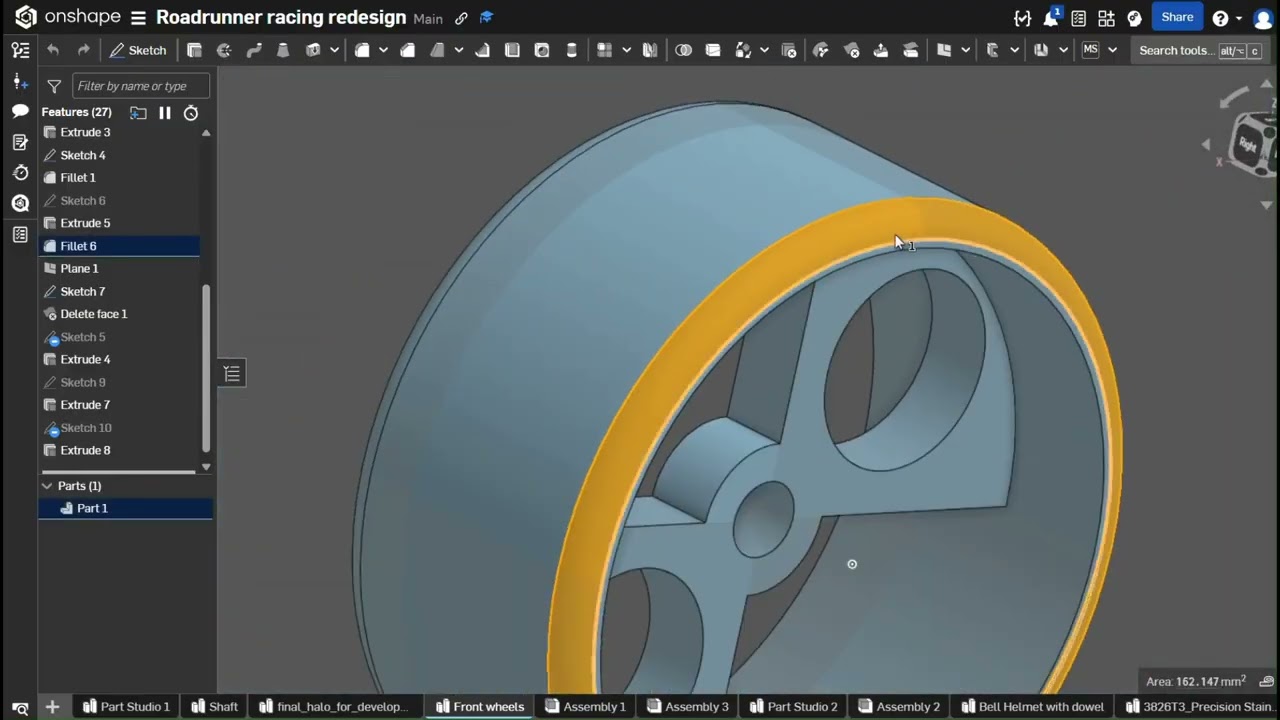Switch to the Assembly 1 tab
The width and height of the screenshot is (1280, 720).
[x=585, y=706]
